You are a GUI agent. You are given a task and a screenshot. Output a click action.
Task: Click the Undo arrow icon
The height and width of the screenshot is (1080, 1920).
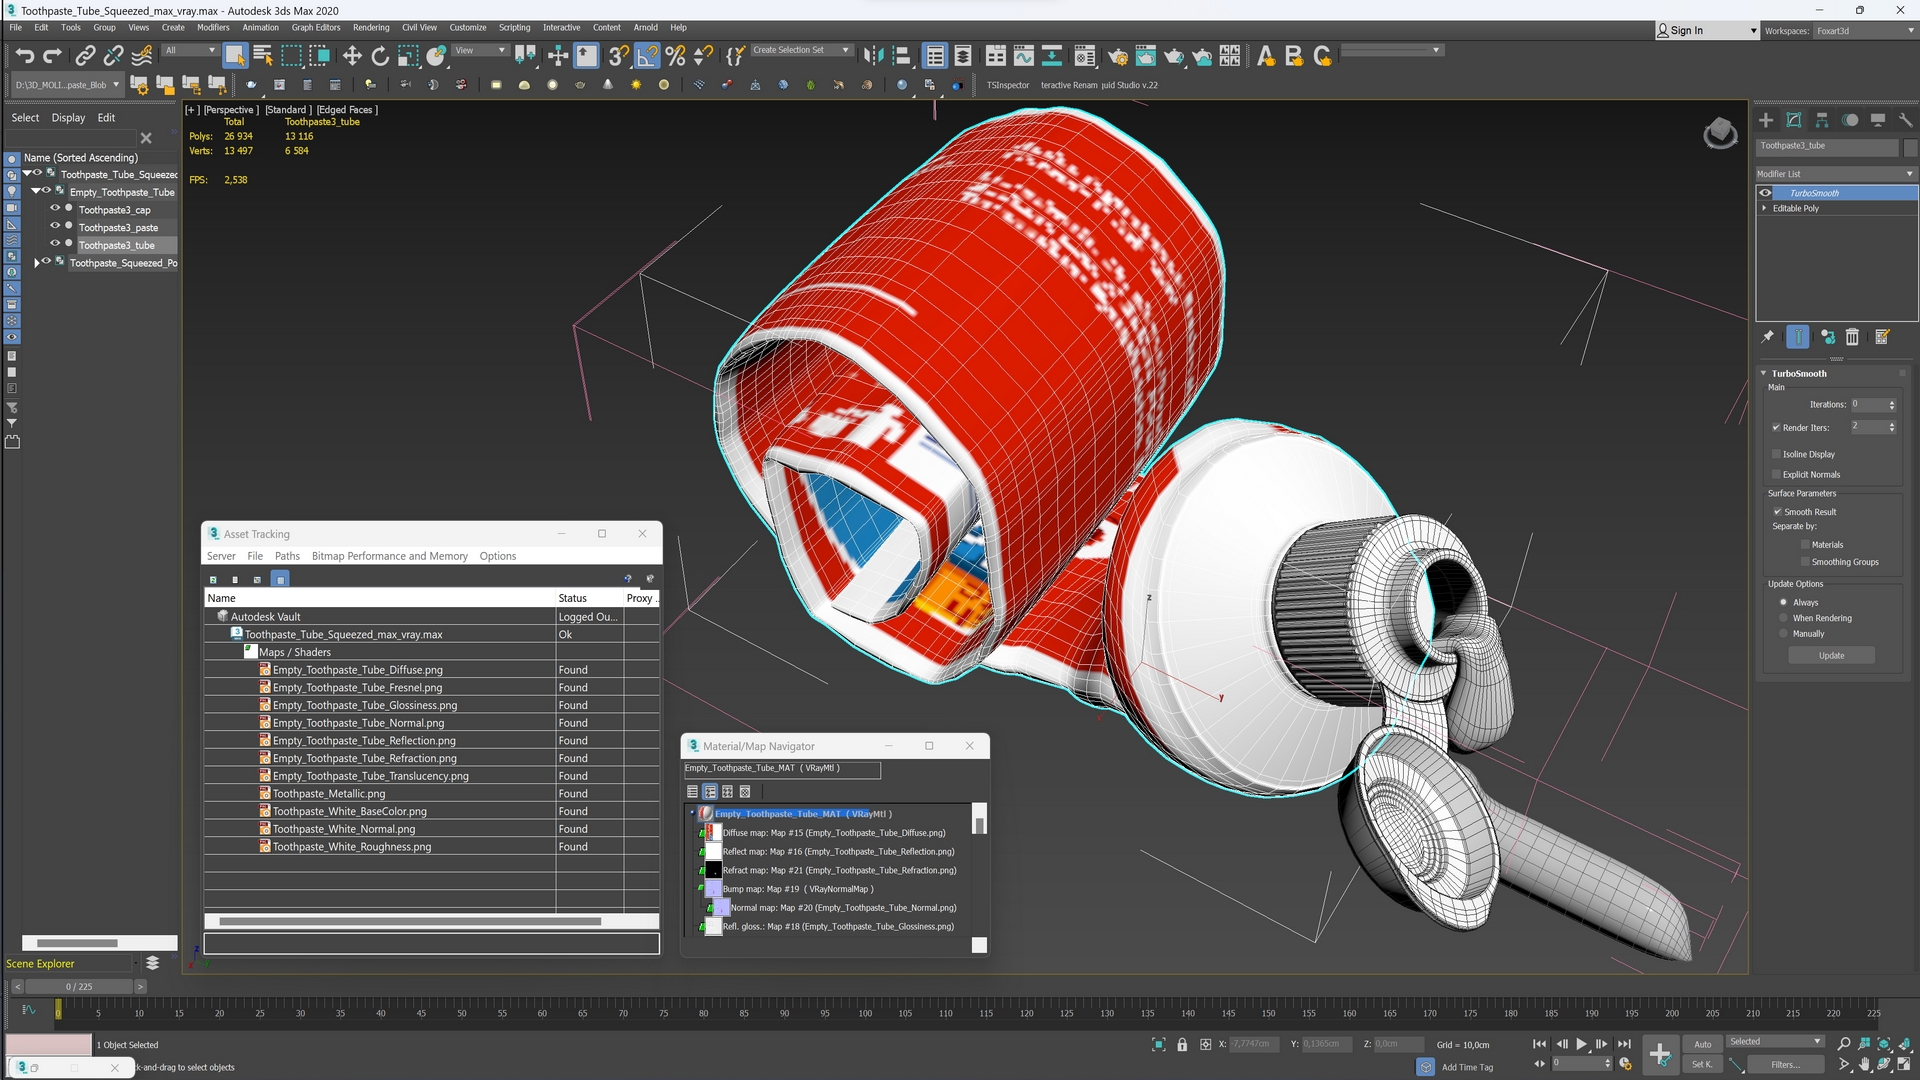point(25,56)
